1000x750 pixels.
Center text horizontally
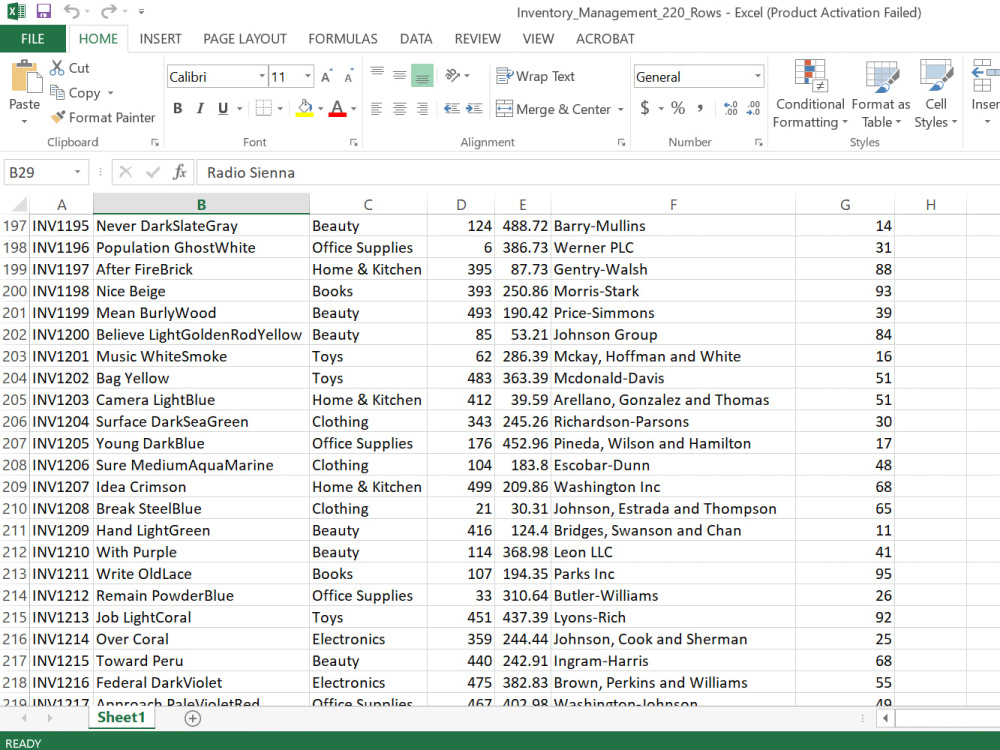pyautogui.click(x=400, y=108)
